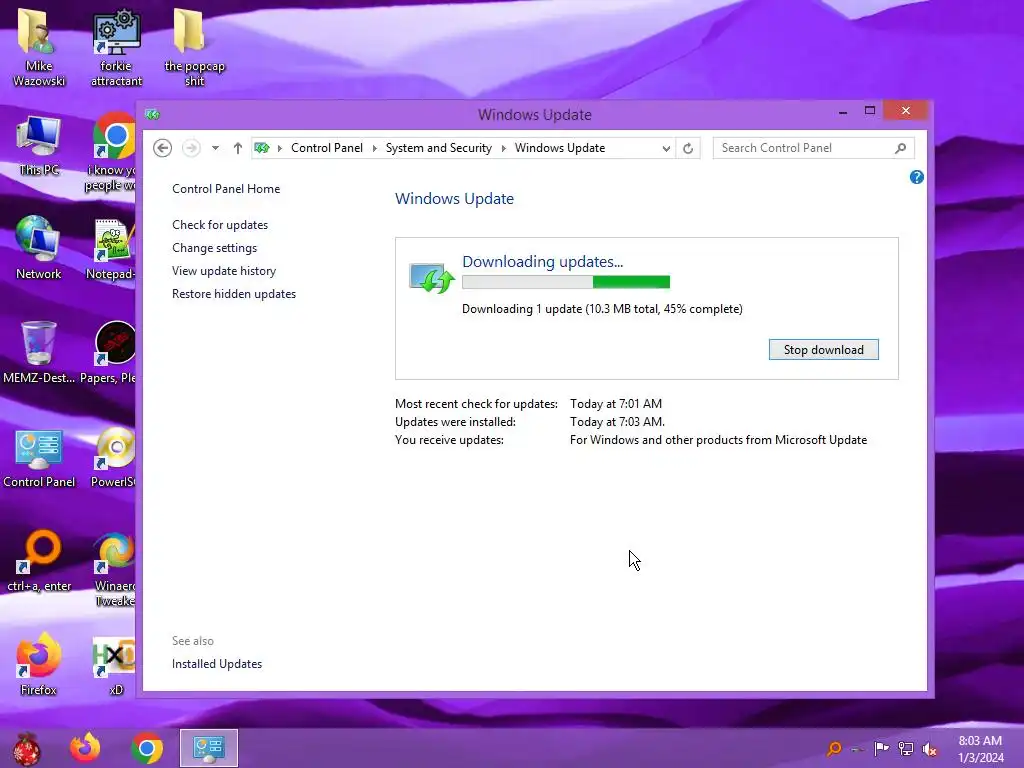
Task: Select the Control Panel breadcrumb
Action: coord(327,148)
